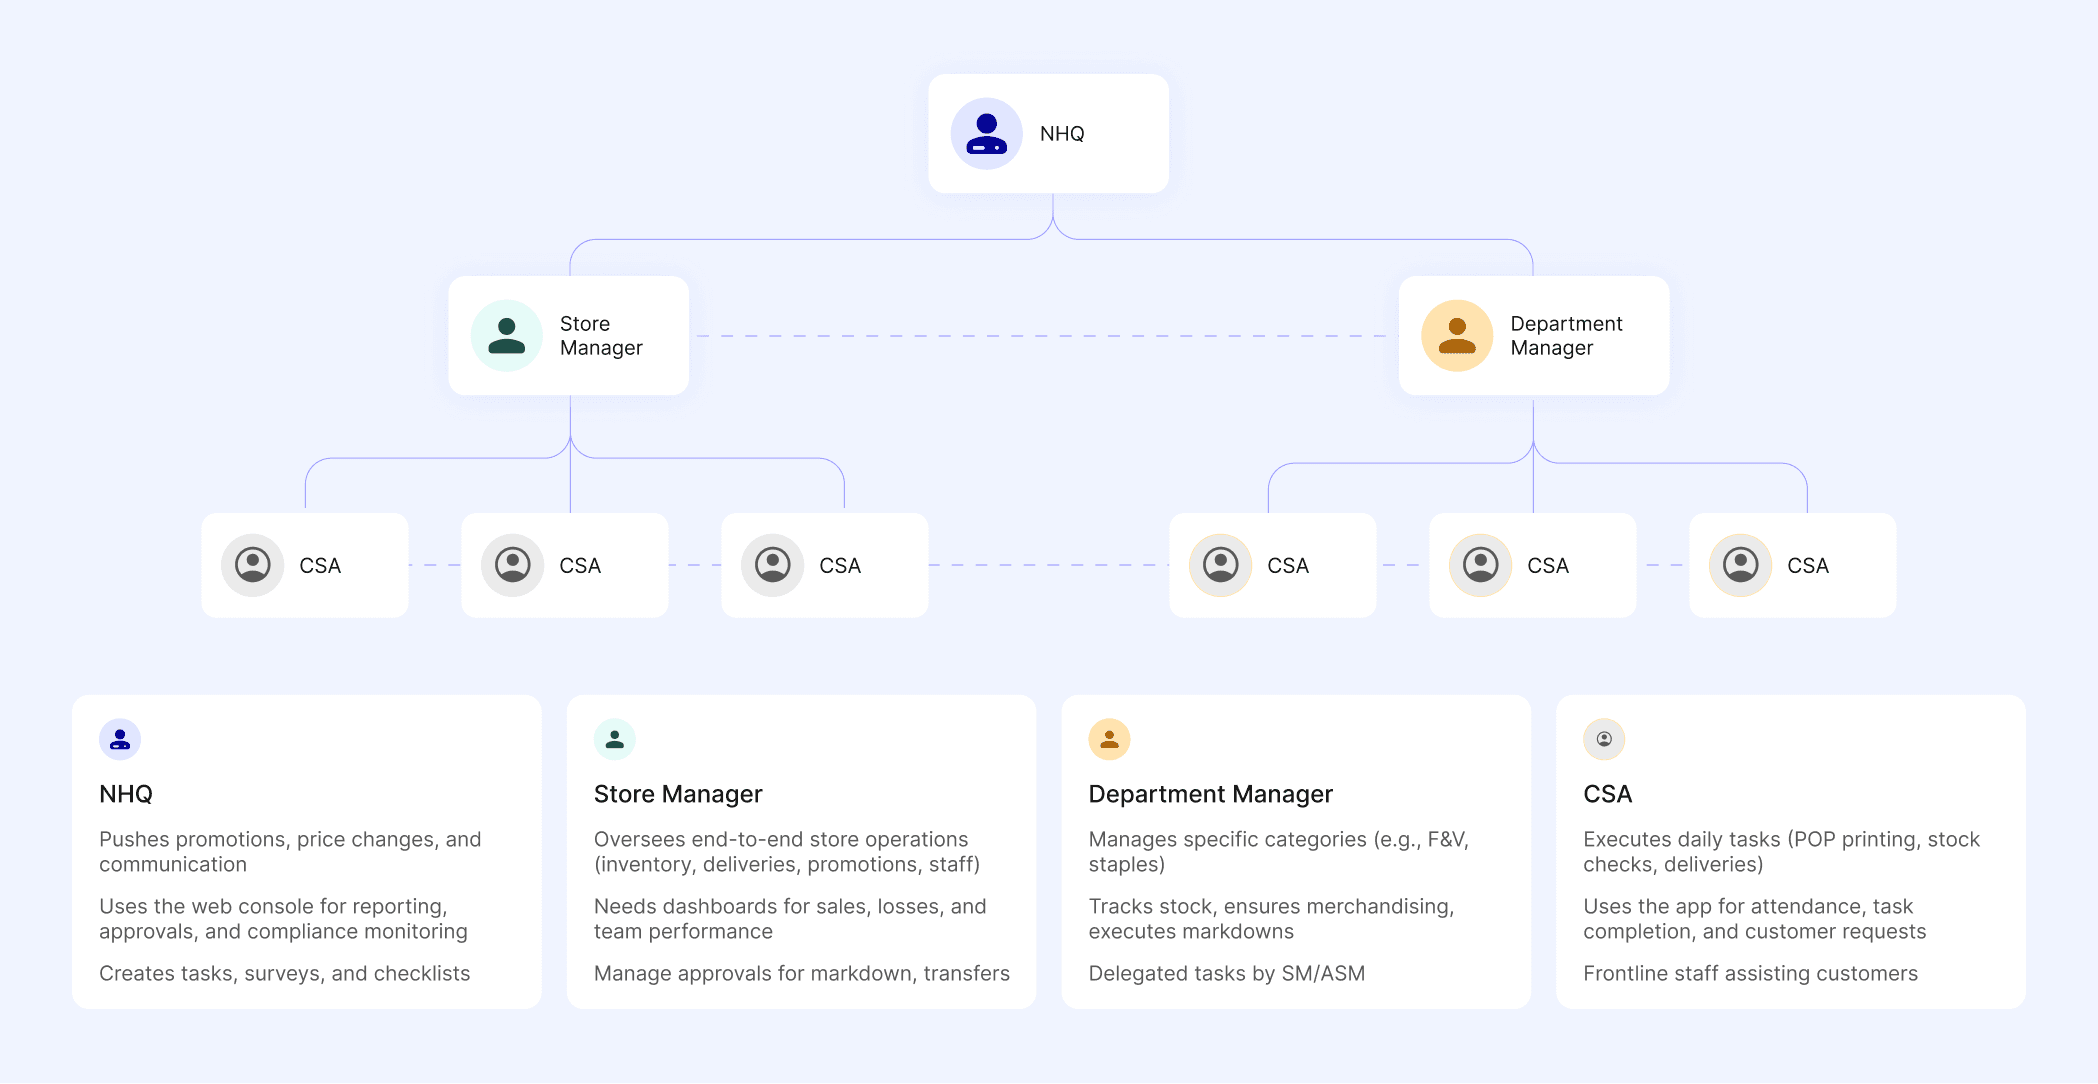
Task: Click small Store Manager icon in description card
Action: [615, 739]
